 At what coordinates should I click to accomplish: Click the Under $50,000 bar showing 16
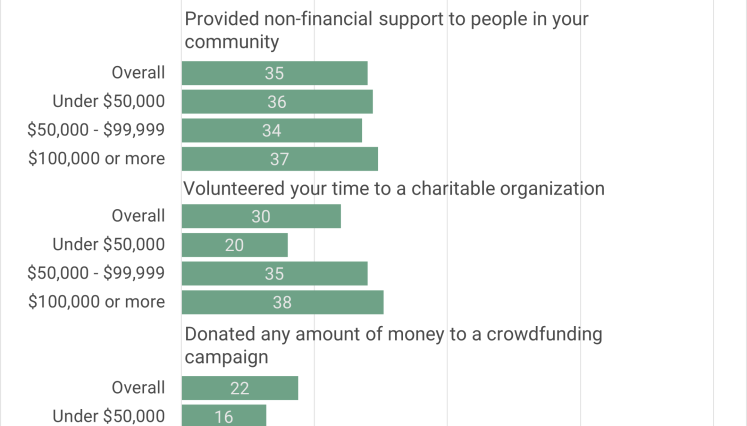click(x=224, y=416)
